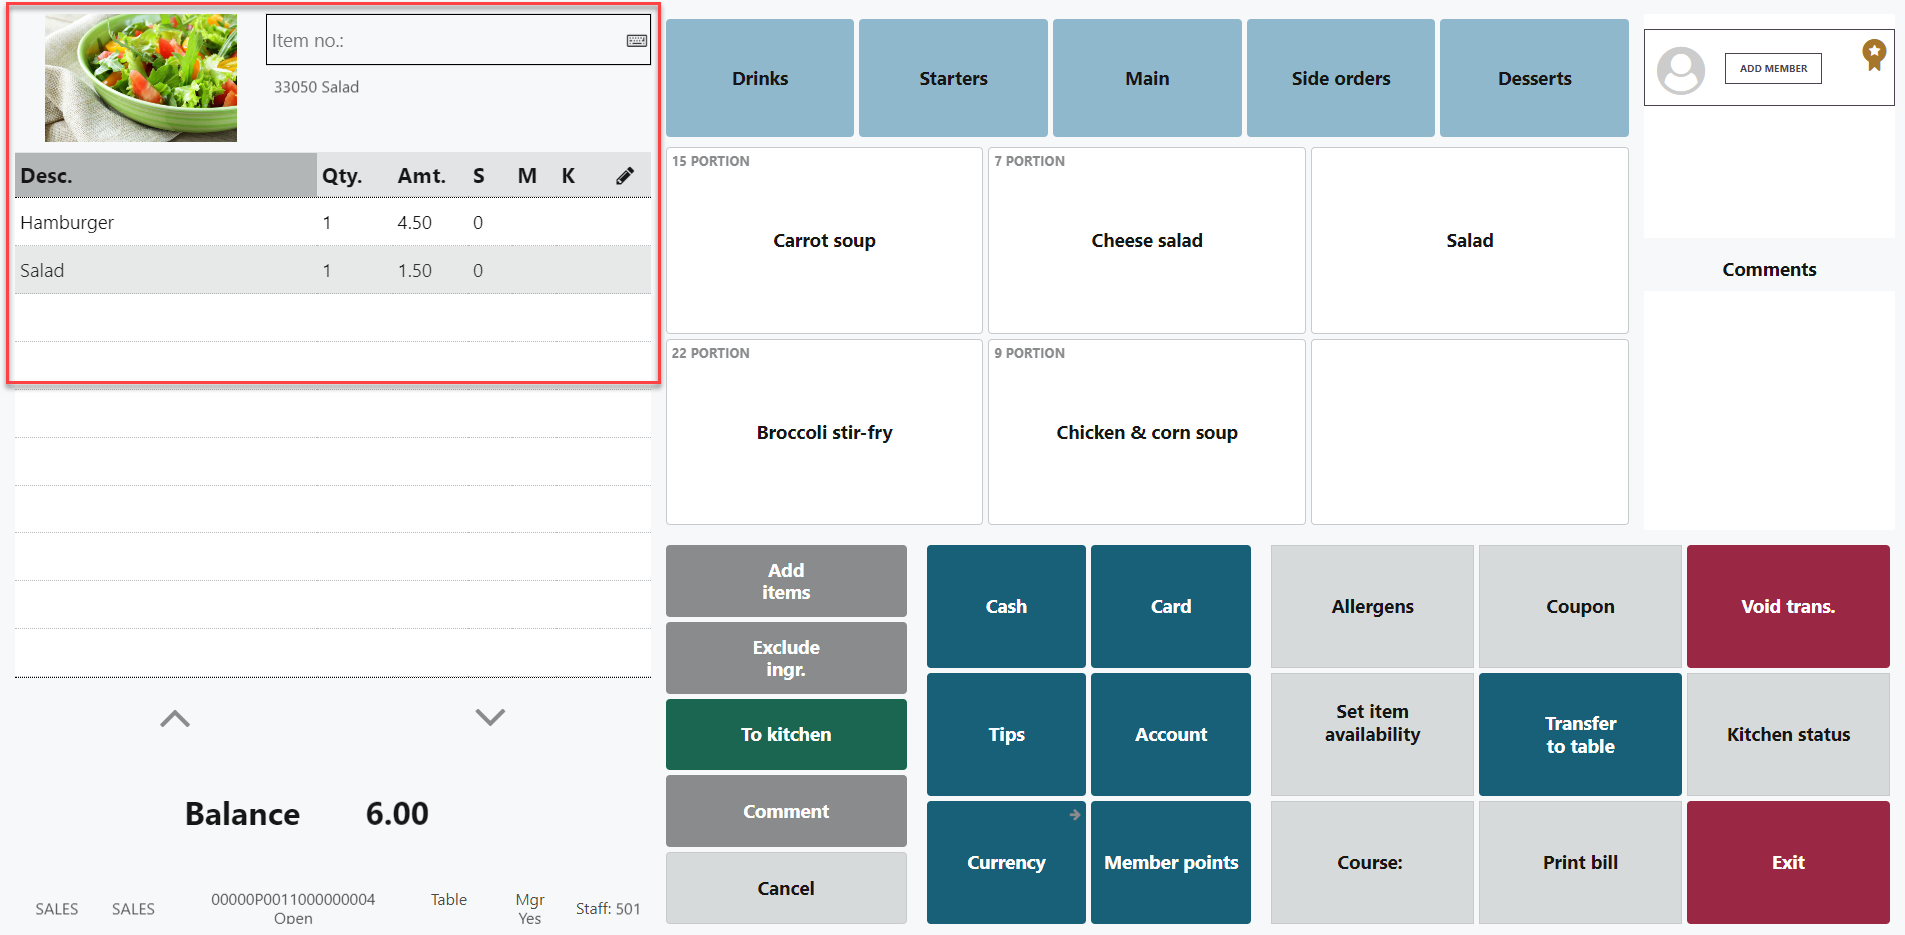Move down with the down chevron arrow

point(490,717)
